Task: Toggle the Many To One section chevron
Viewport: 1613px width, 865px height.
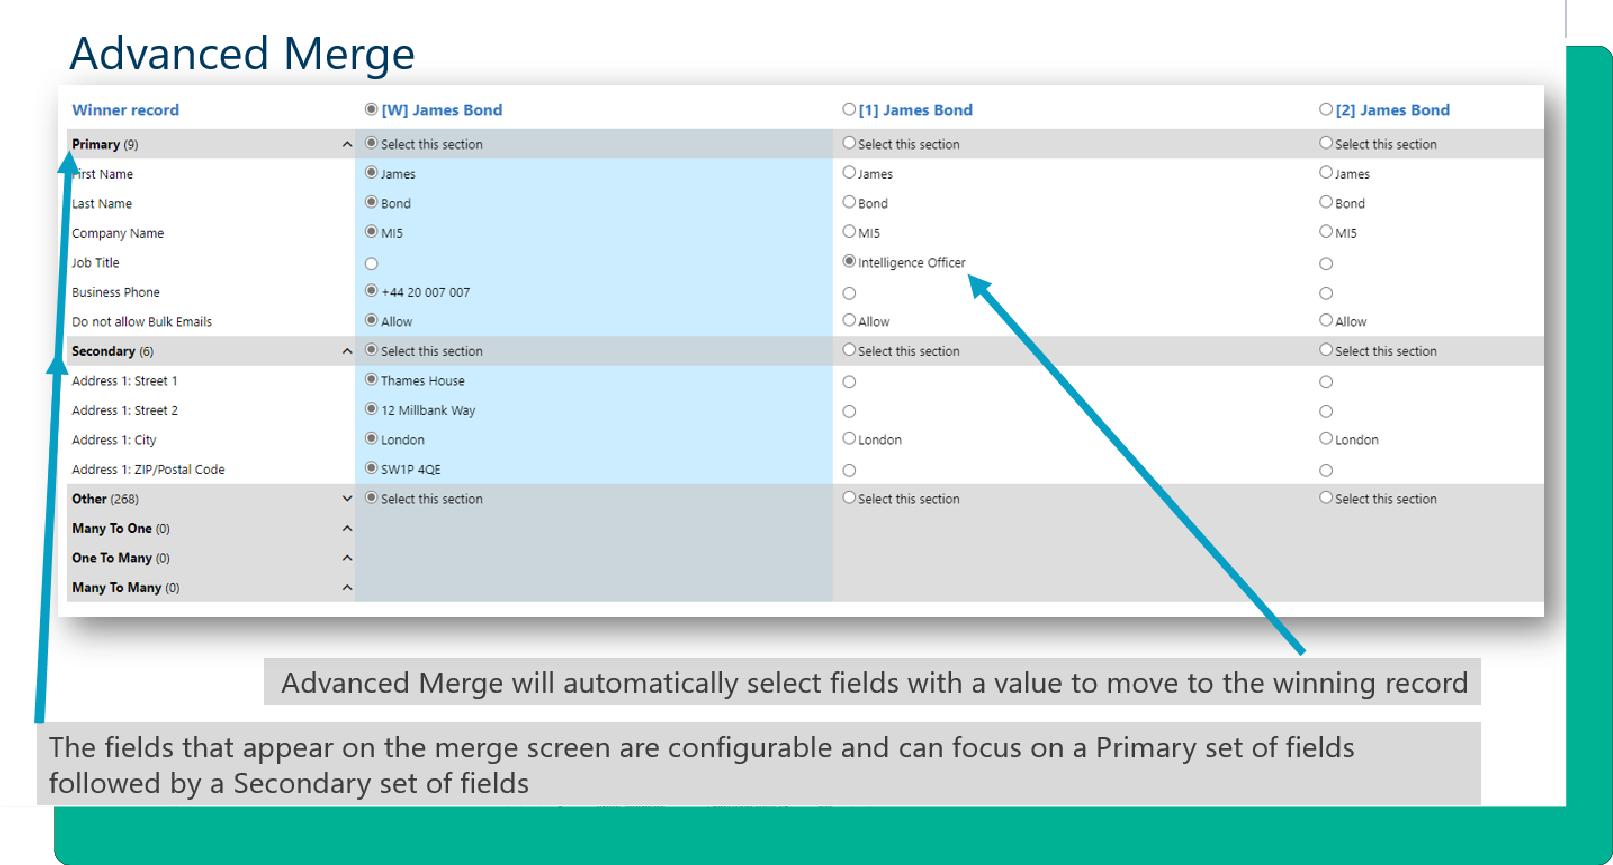Action: (x=347, y=528)
